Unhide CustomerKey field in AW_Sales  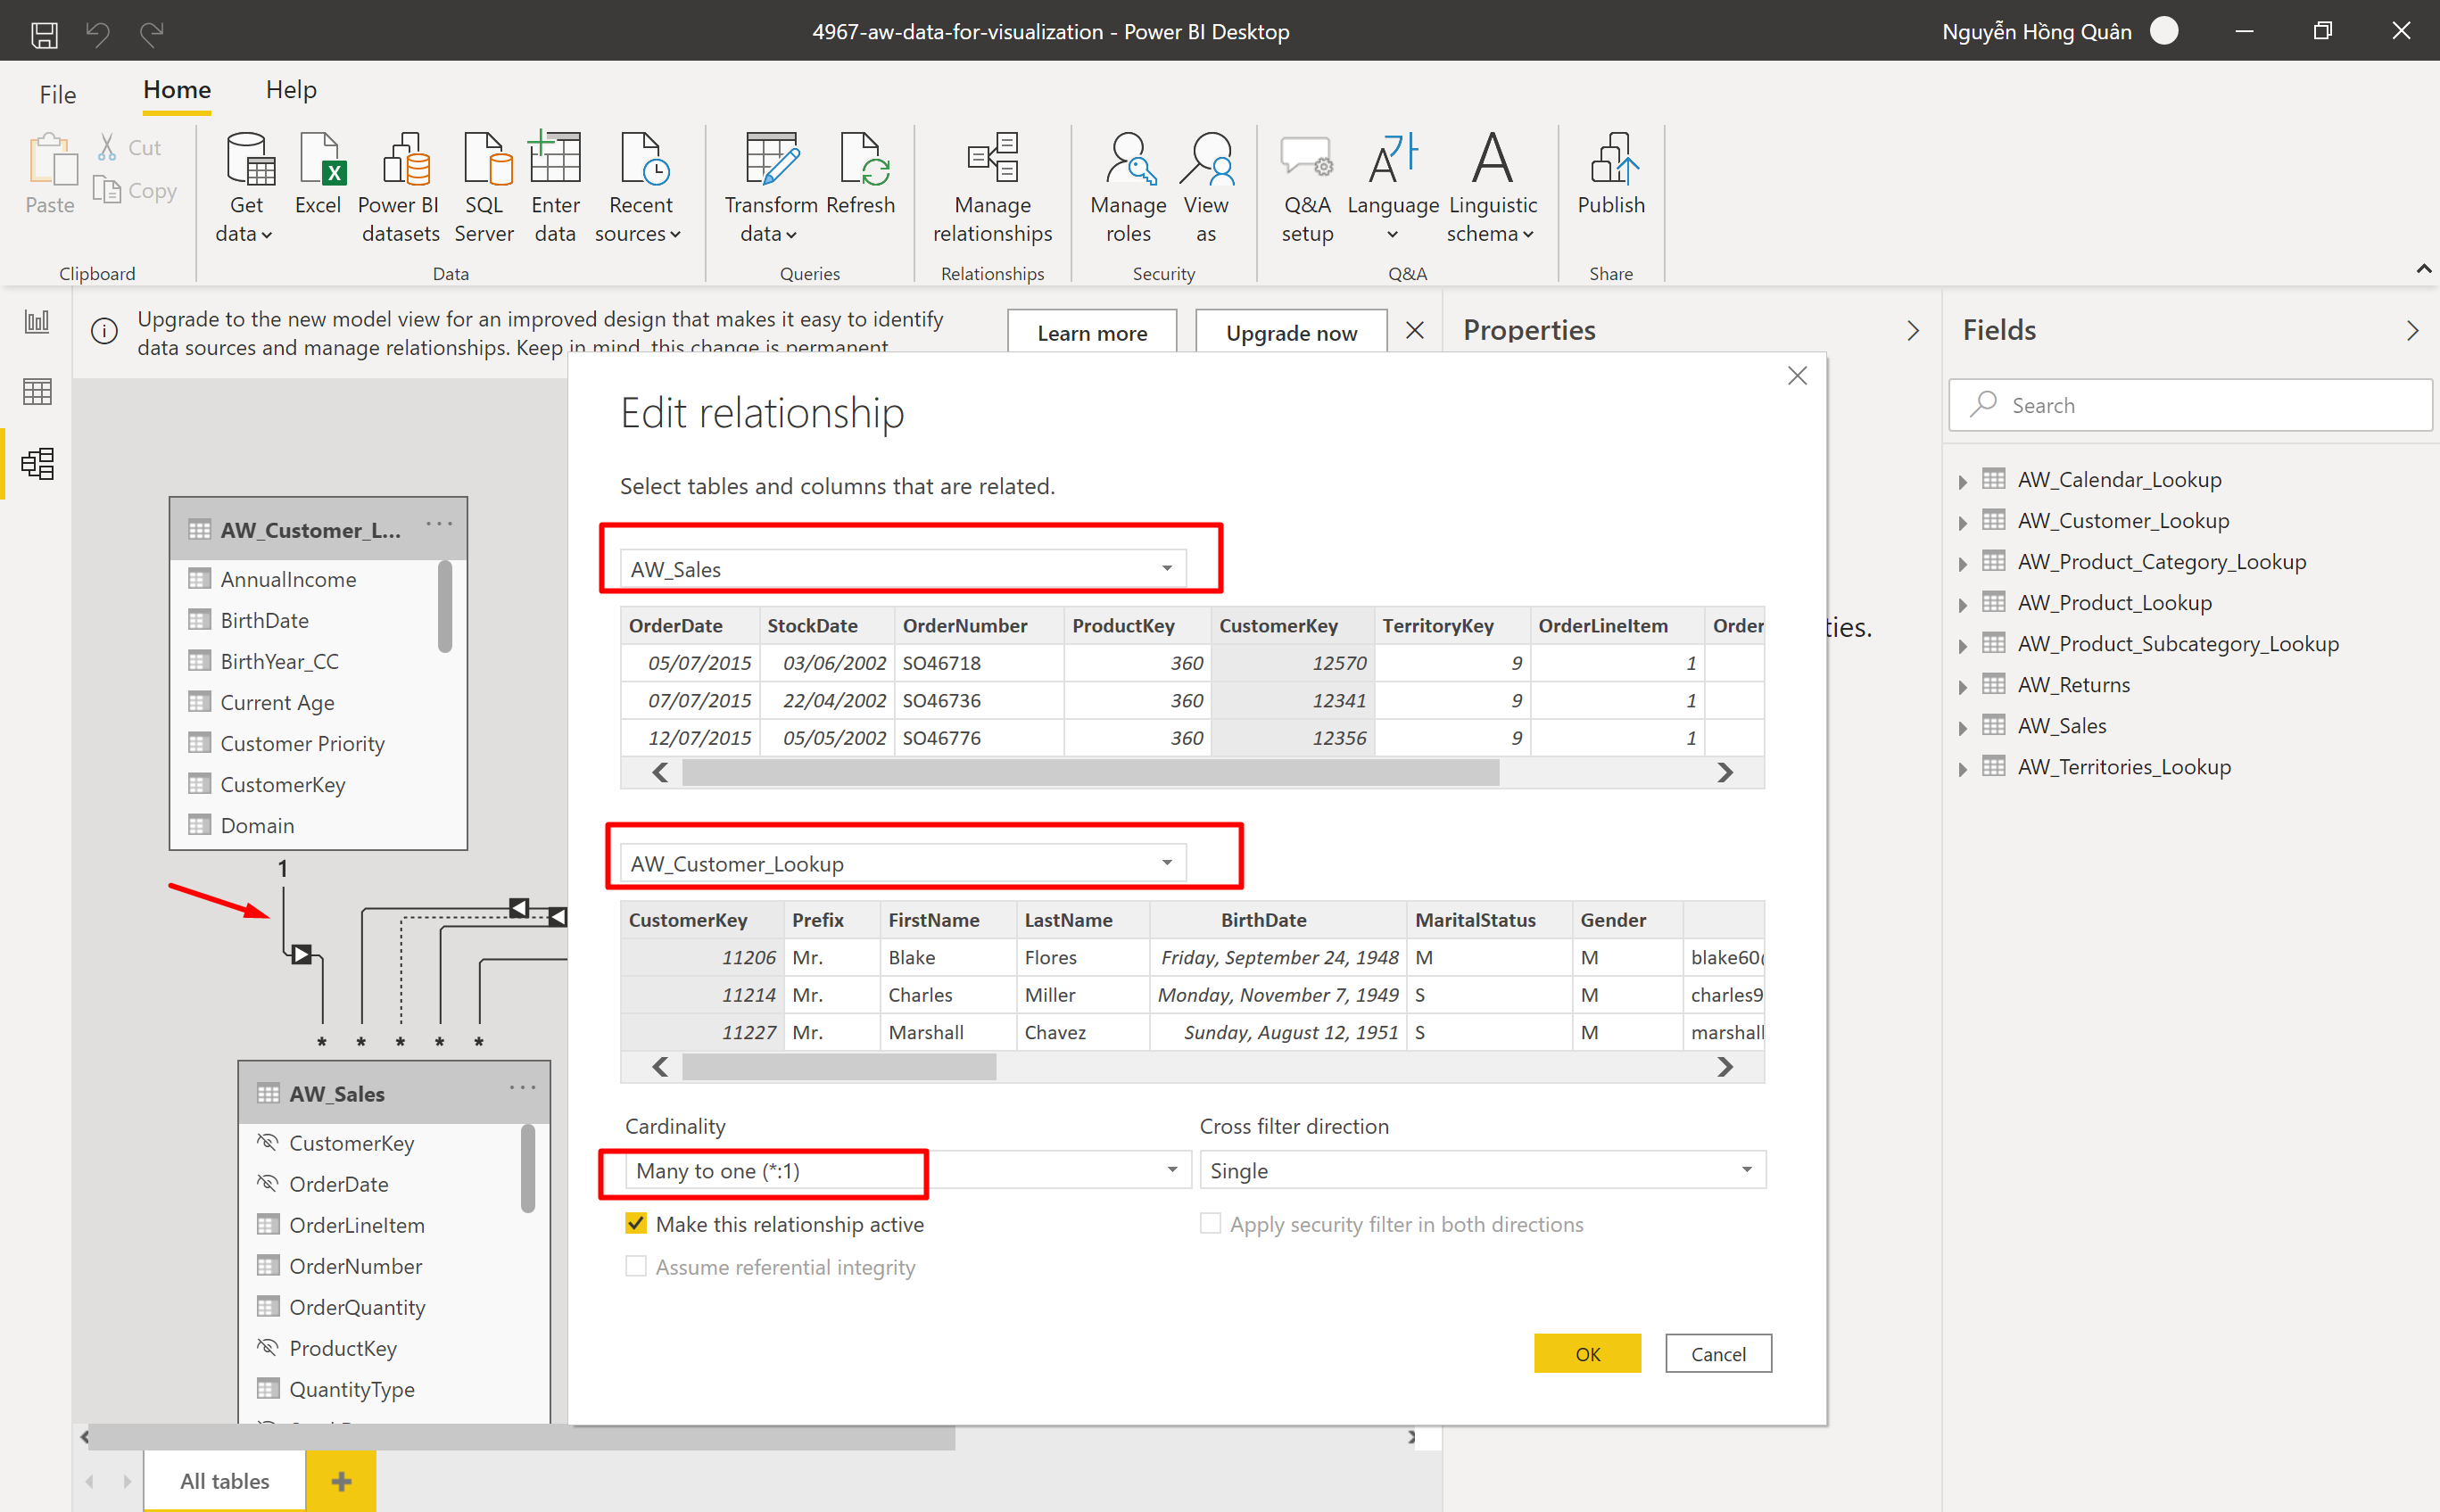click(x=267, y=1142)
